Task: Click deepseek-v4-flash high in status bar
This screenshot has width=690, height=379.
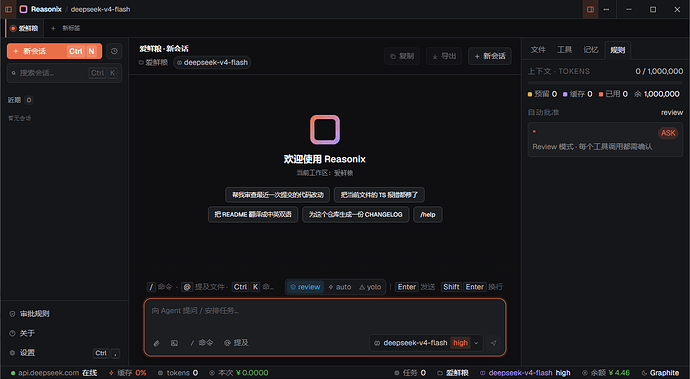Action: coord(525,373)
